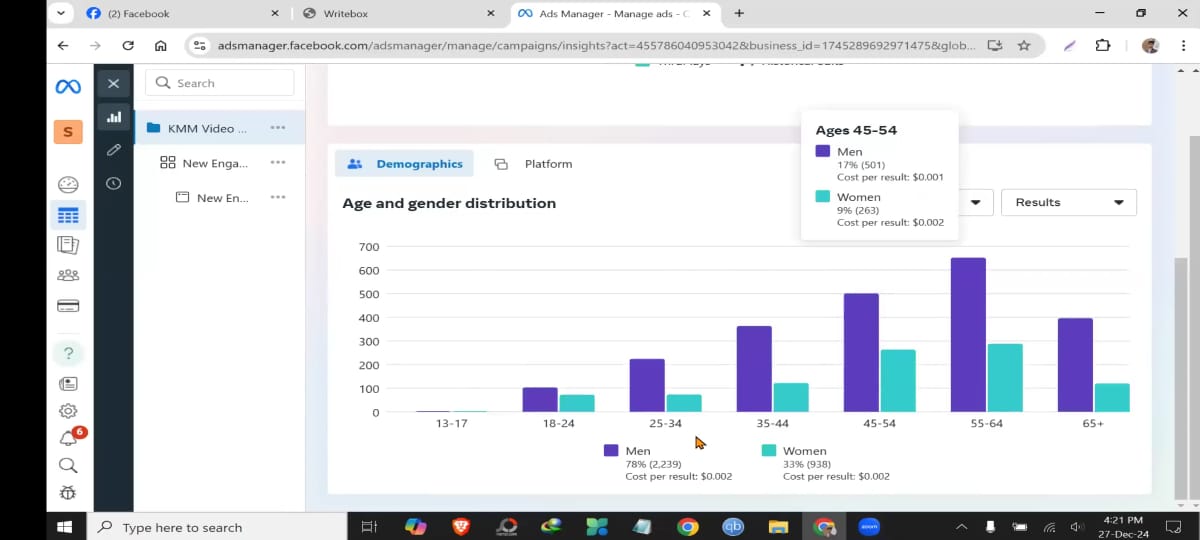Open the settings gear in left rail
The image size is (1200, 540).
68,411
